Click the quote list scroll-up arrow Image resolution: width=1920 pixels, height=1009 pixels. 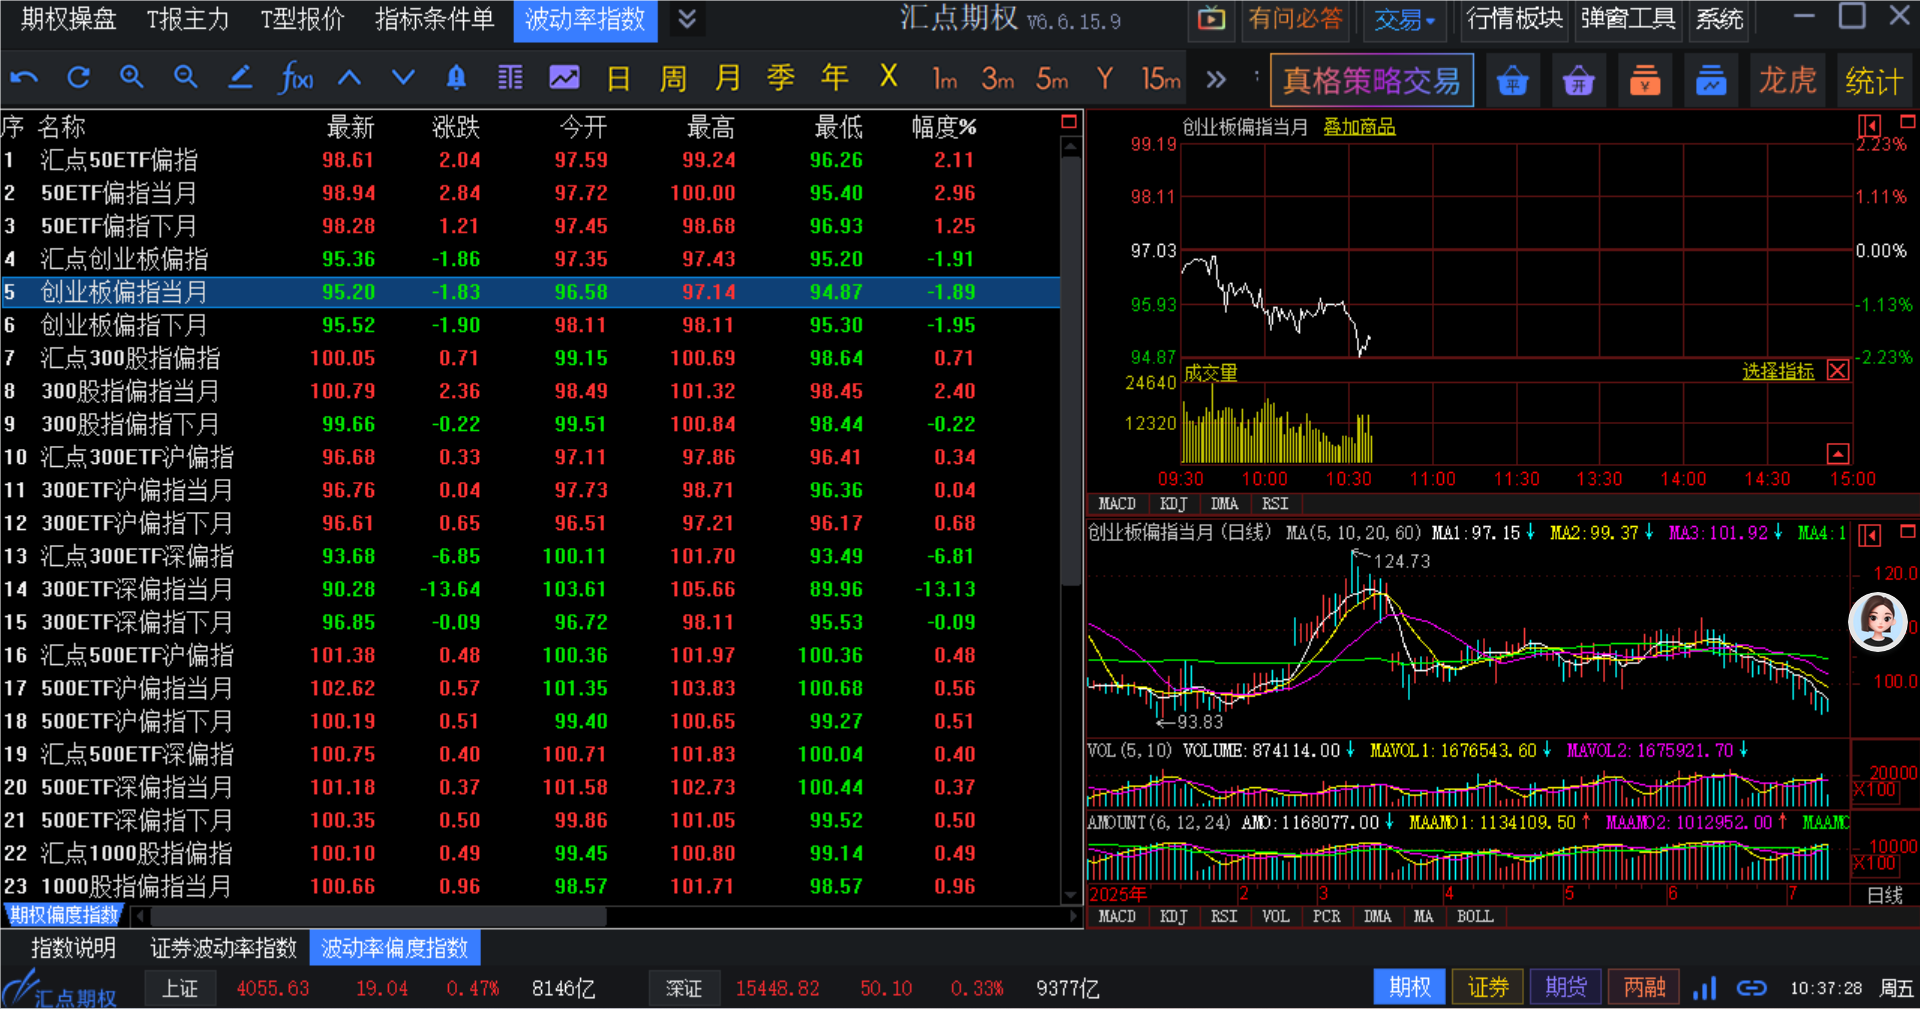click(x=1071, y=147)
